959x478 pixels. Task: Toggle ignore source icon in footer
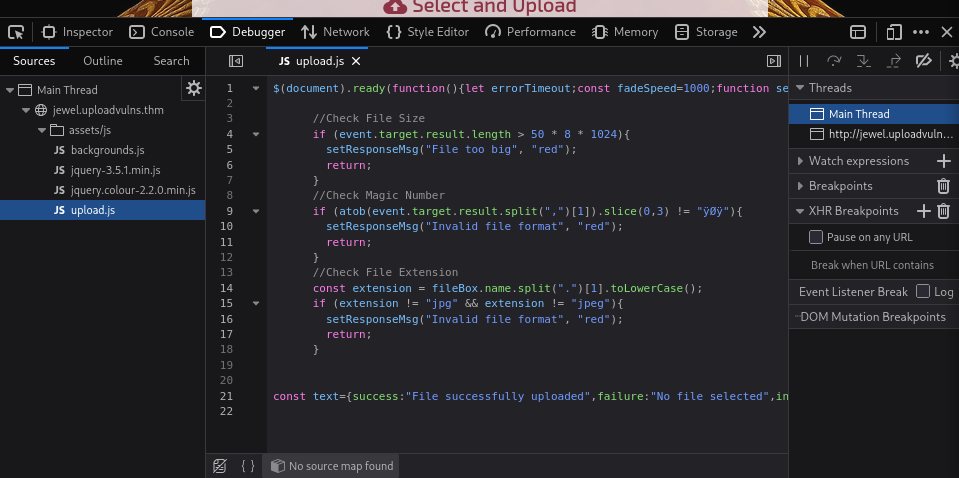(x=220, y=466)
